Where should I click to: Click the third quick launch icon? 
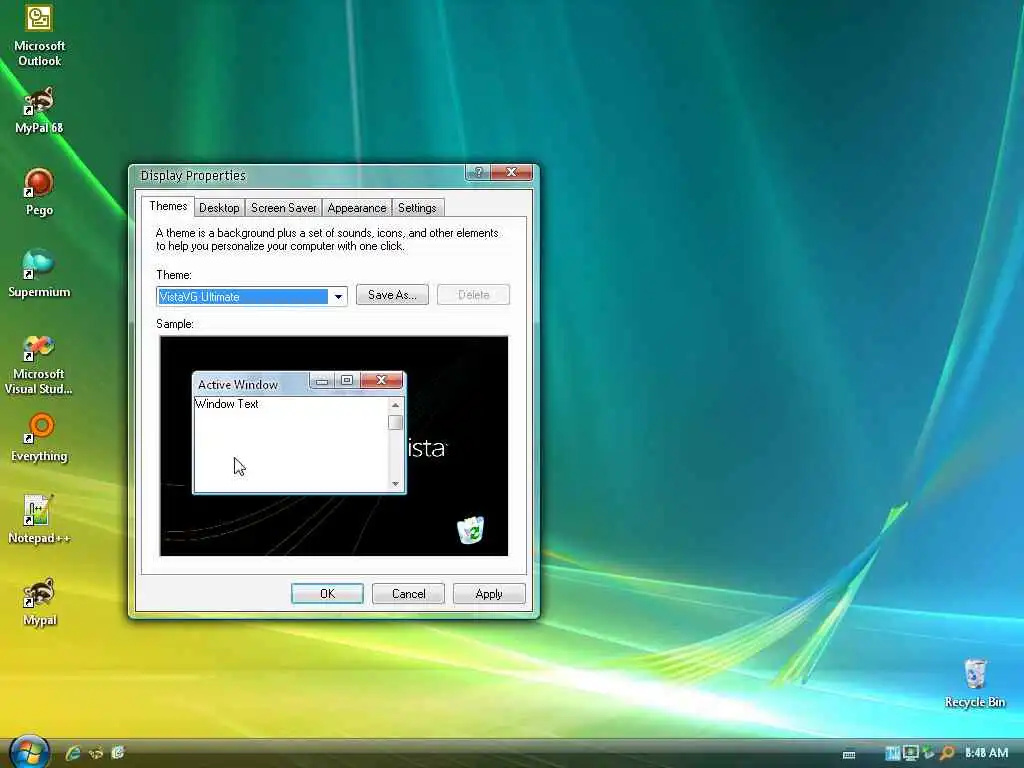click(118, 753)
